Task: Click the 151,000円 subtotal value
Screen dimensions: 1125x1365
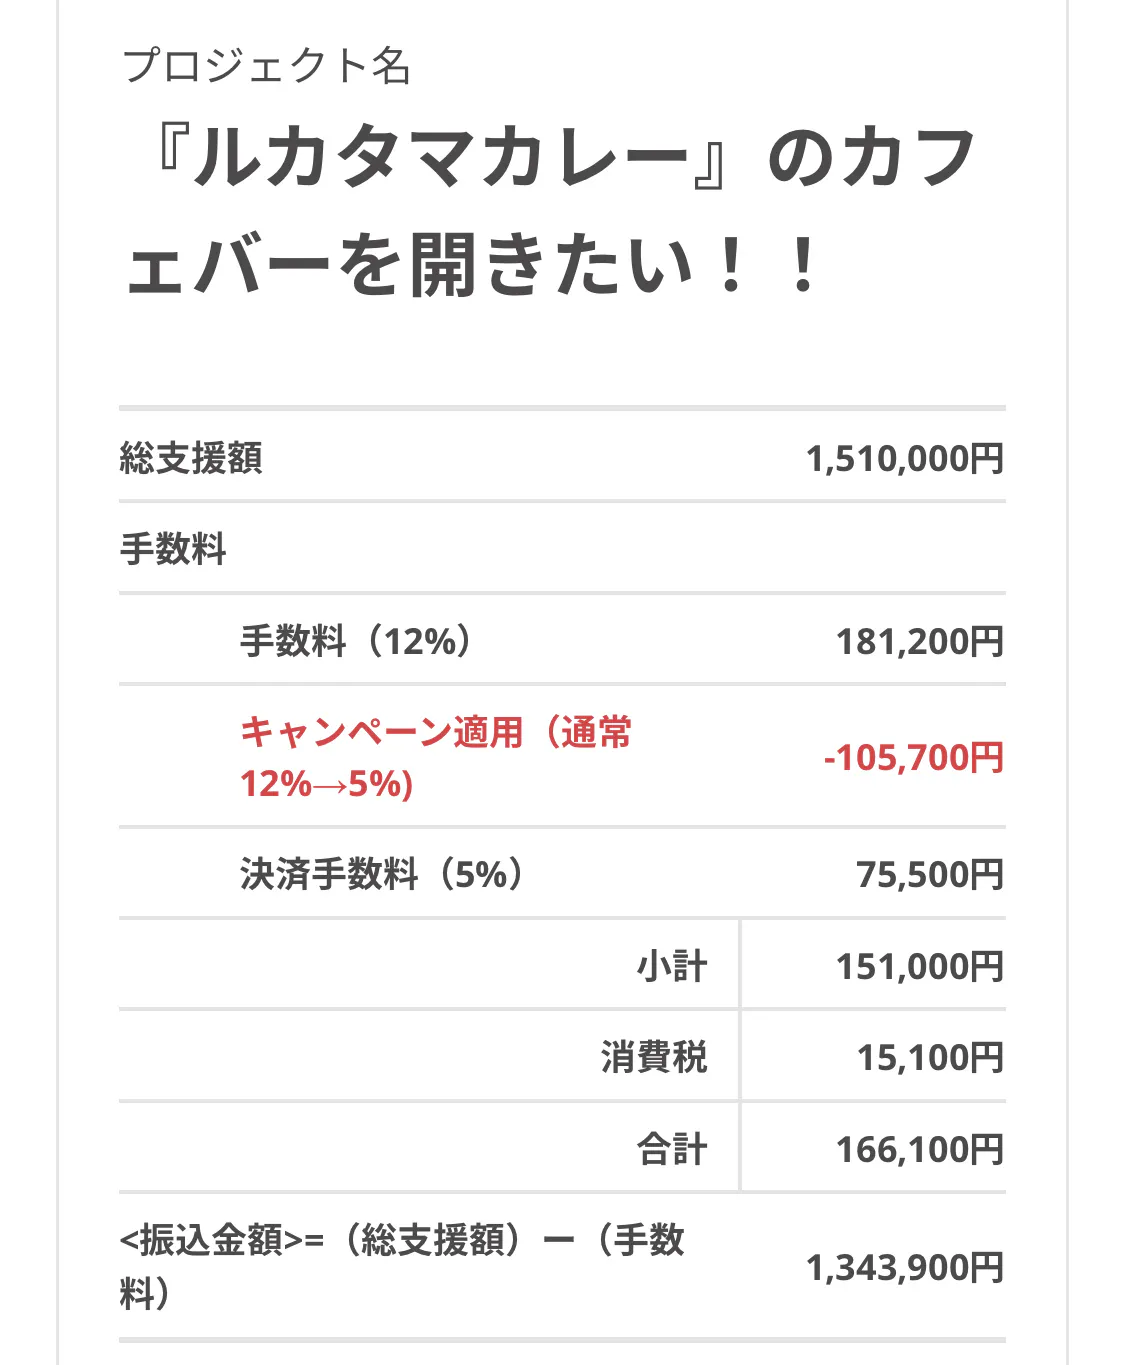Action: pyautogui.click(x=919, y=967)
